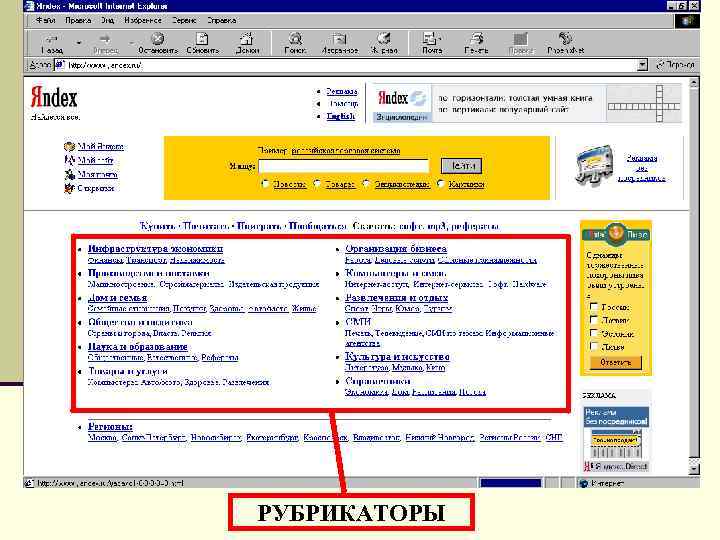The width and height of the screenshot is (720, 540).
Task: Open the Избранное menu in menu bar
Action: coord(143,20)
